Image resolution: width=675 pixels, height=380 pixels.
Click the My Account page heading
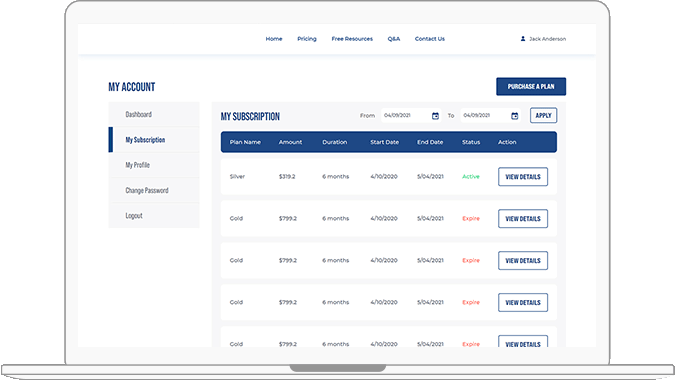(132, 87)
